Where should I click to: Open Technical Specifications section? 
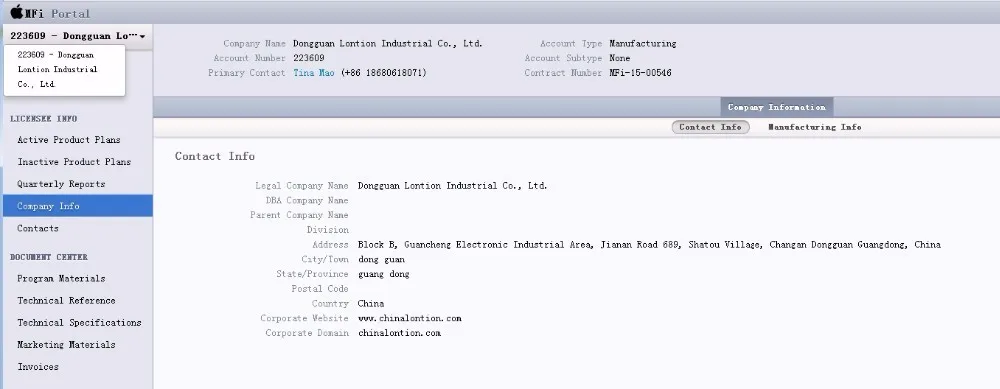[79, 323]
